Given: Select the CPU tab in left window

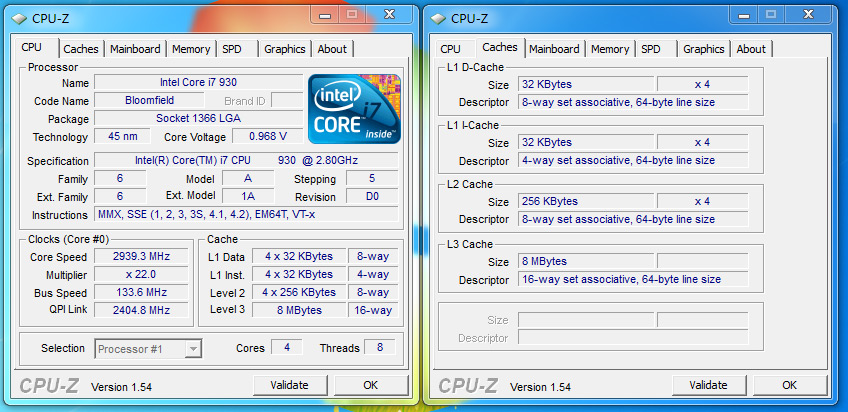Looking at the screenshot, I should point(31,47).
